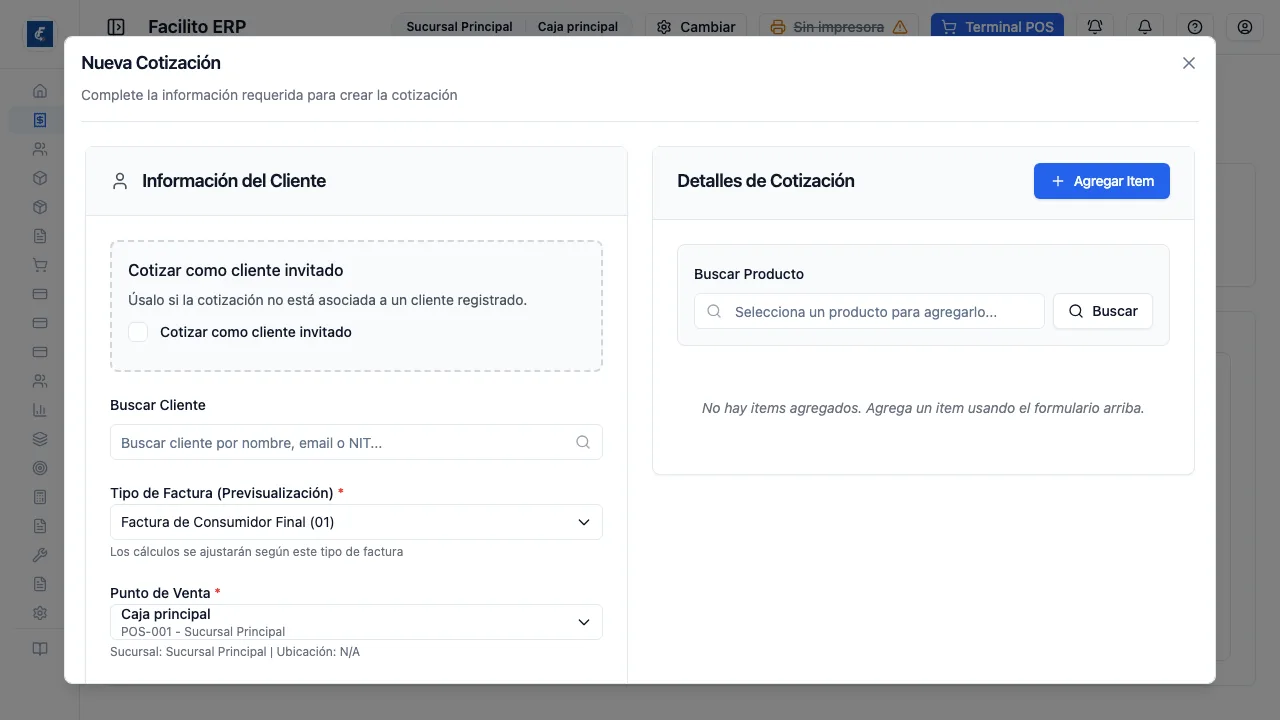
Task: Open the book documentation sidebar icon
Action: point(40,649)
